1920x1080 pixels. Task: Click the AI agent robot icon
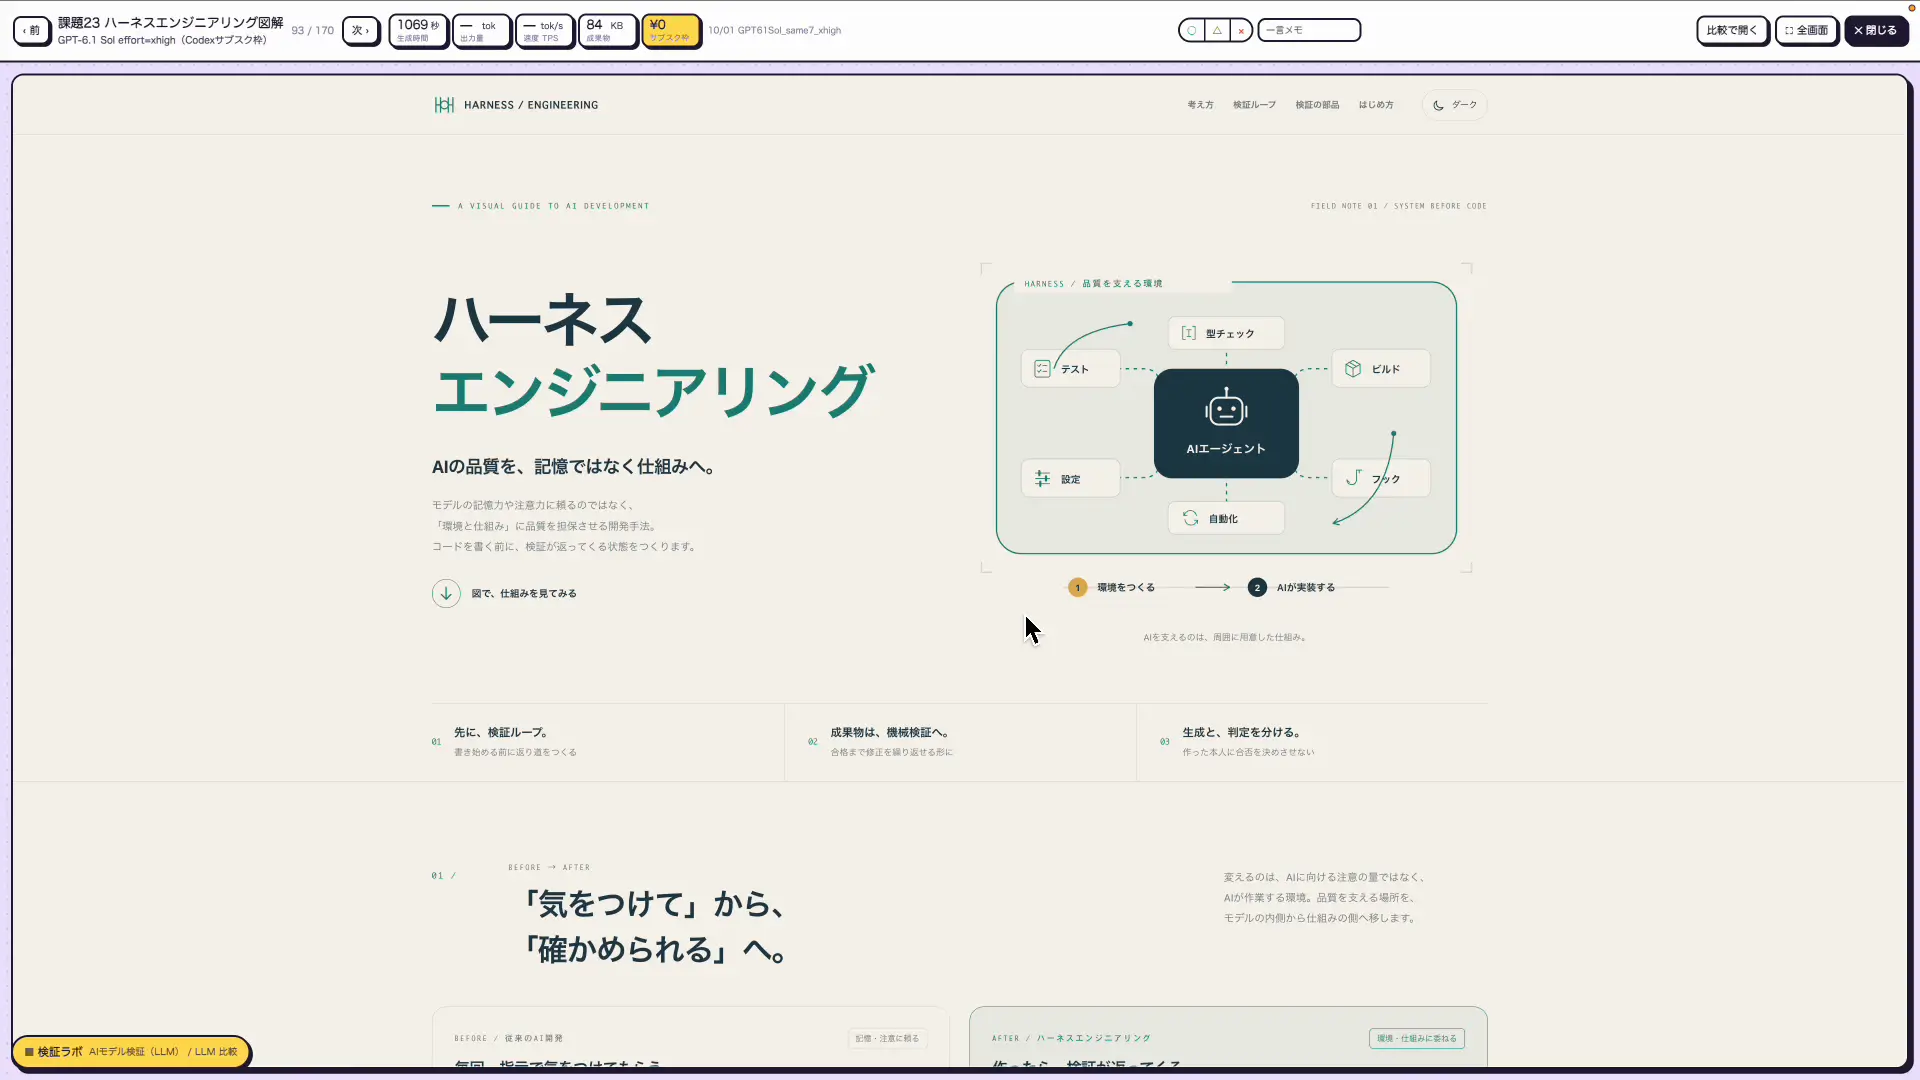coord(1226,408)
